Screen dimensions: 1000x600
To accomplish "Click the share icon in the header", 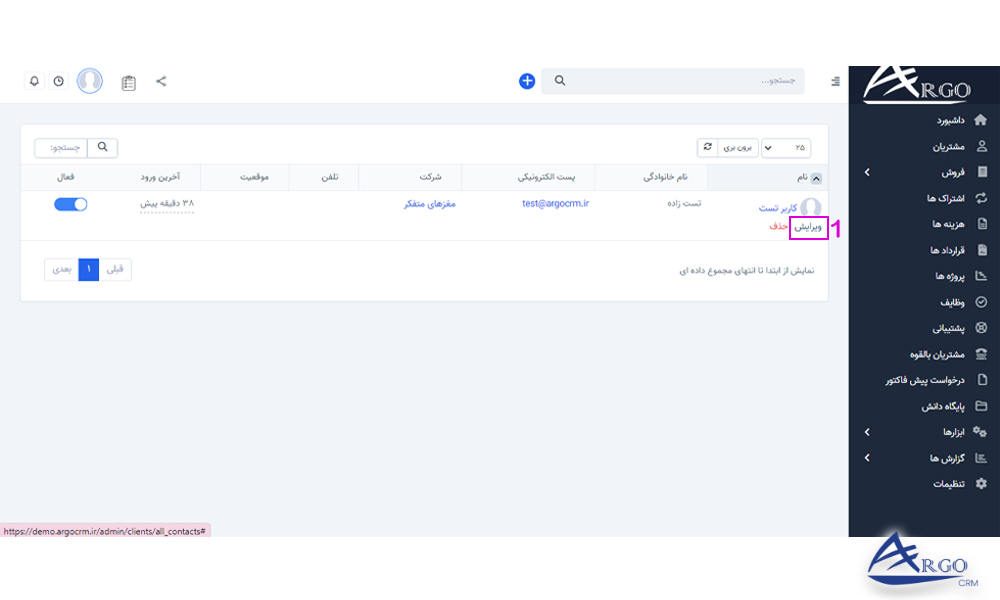I will click(161, 81).
